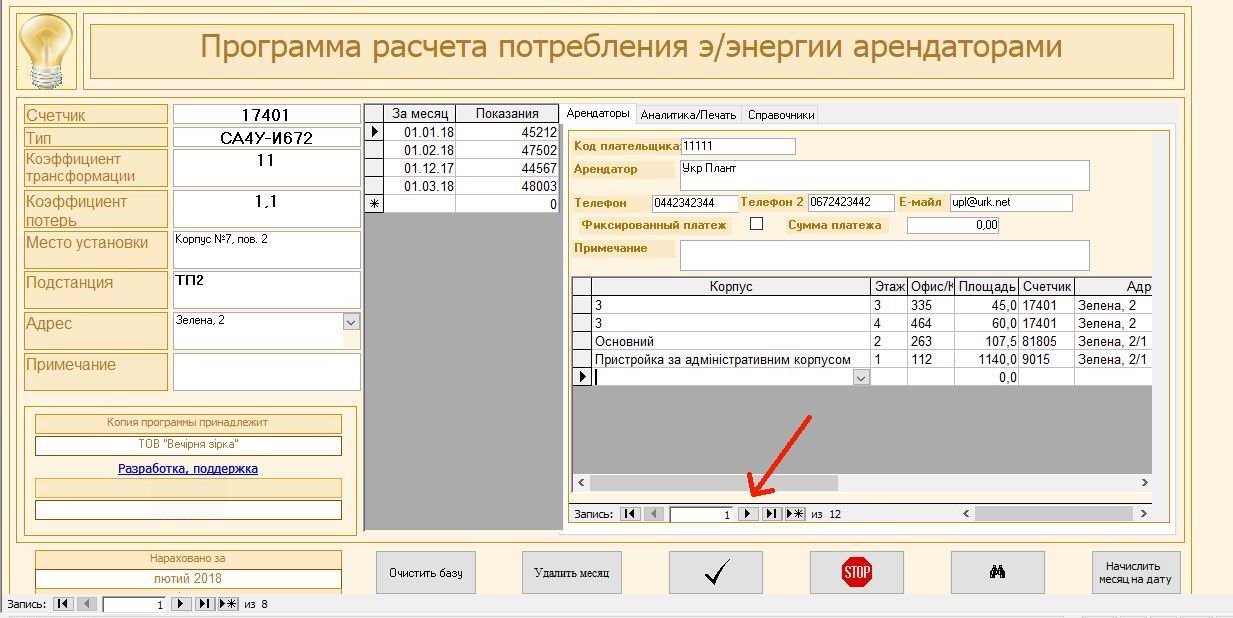Click the area cell 1140,0
This screenshot has height=618, width=1233.
click(x=987, y=359)
